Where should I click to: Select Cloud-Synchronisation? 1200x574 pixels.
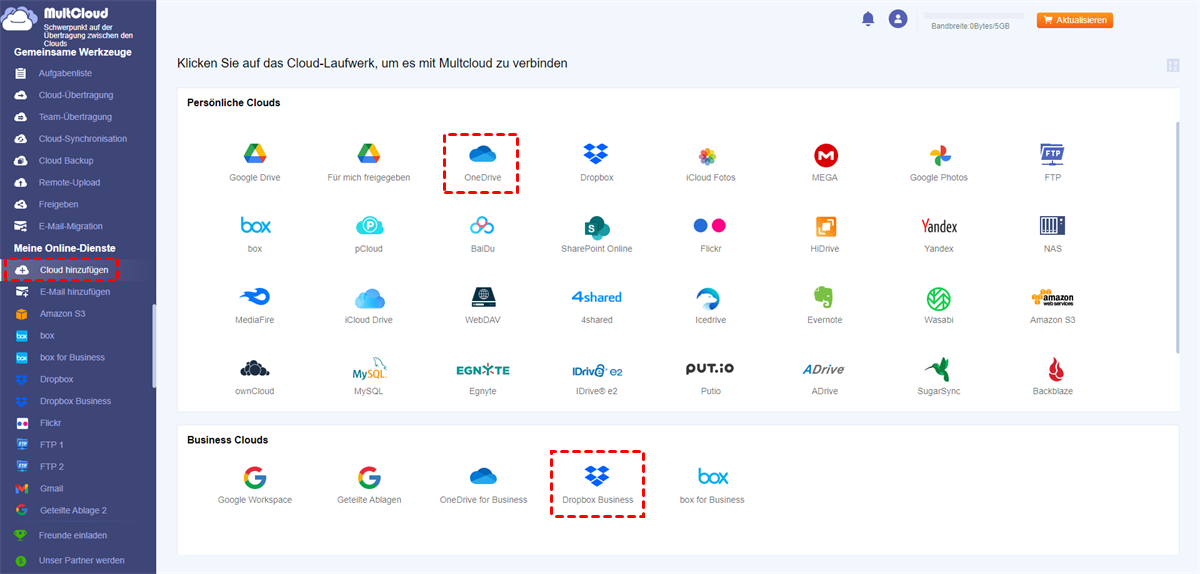83,139
